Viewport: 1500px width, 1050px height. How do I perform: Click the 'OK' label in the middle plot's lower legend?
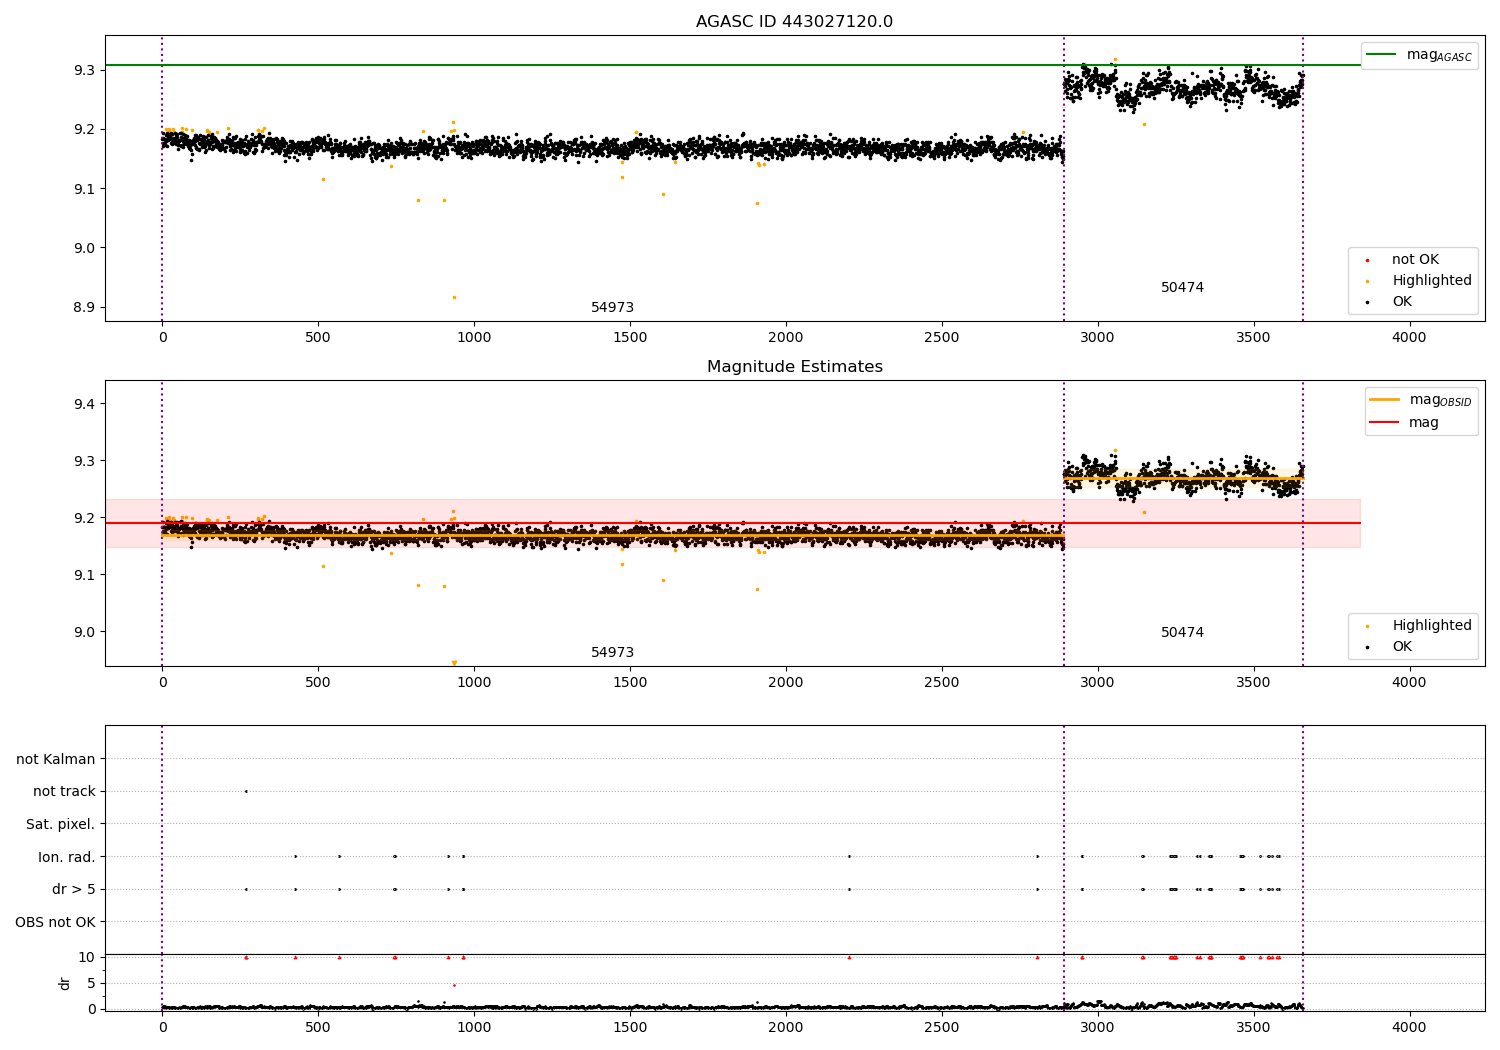(x=1402, y=647)
